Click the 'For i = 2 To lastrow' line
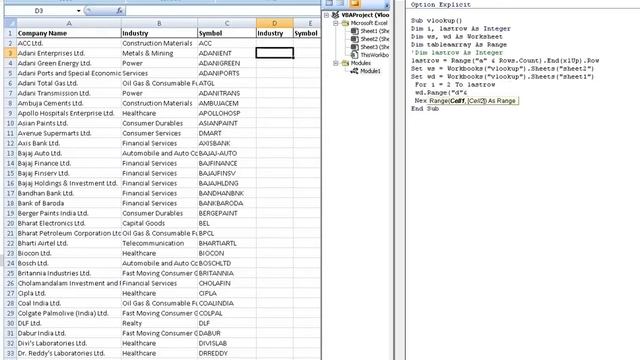Image resolution: width=640 pixels, height=360 pixels. (455, 84)
